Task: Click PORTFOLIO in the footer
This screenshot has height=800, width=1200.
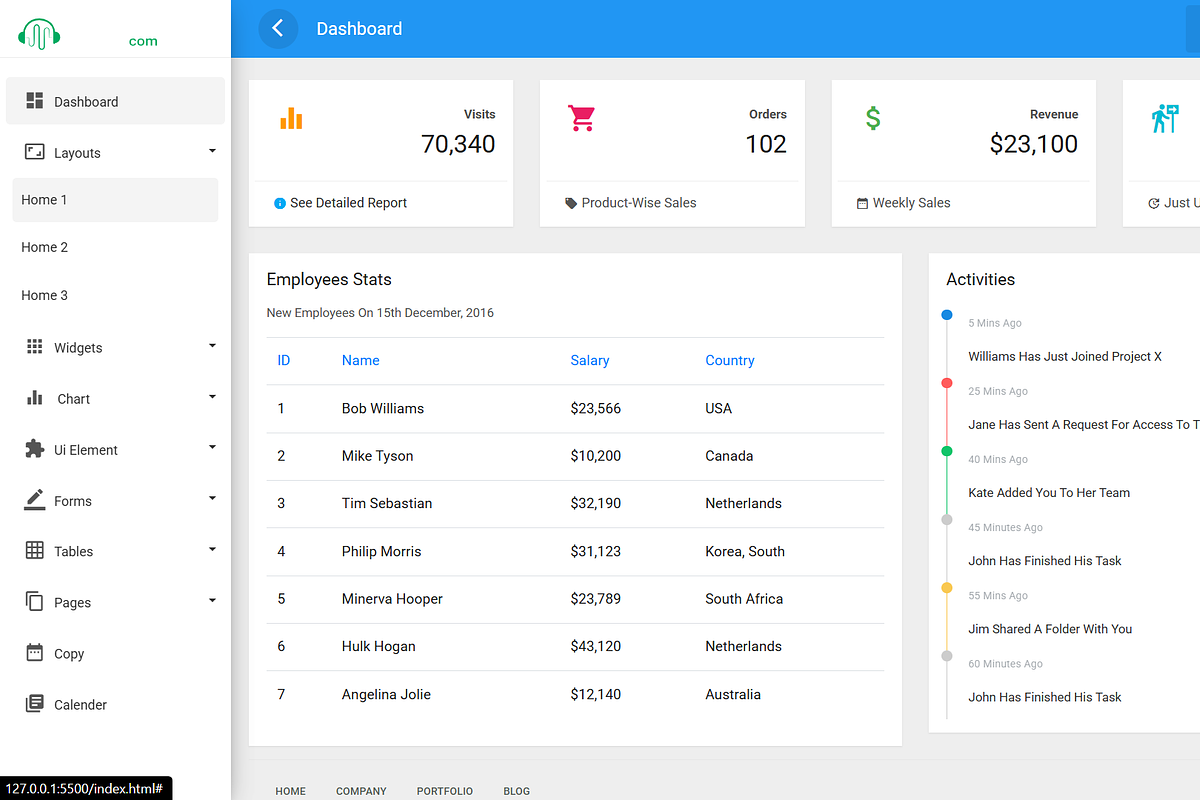Action: 445,791
